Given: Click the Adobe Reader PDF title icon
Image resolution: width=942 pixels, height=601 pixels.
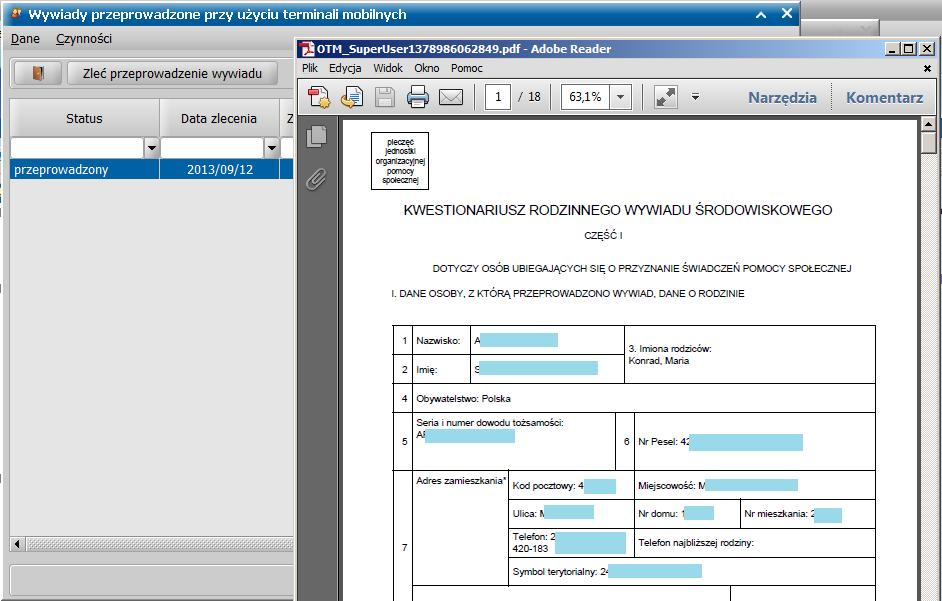Looking at the screenshot, I should (308, 49).
